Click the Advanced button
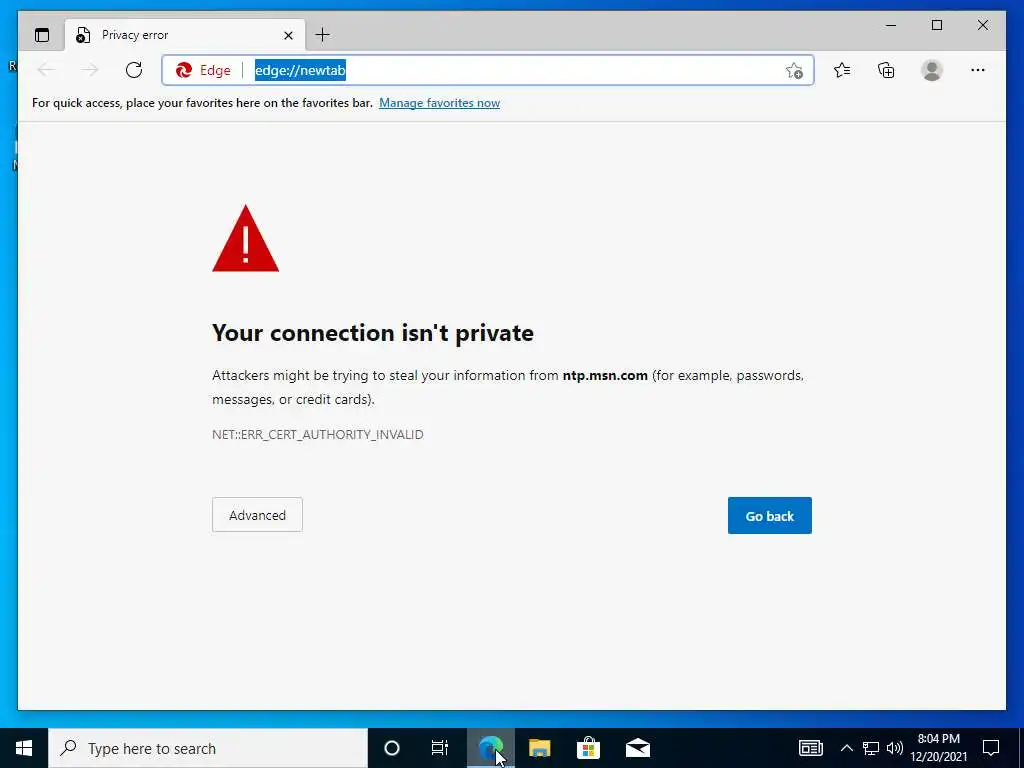 [257, 515]
